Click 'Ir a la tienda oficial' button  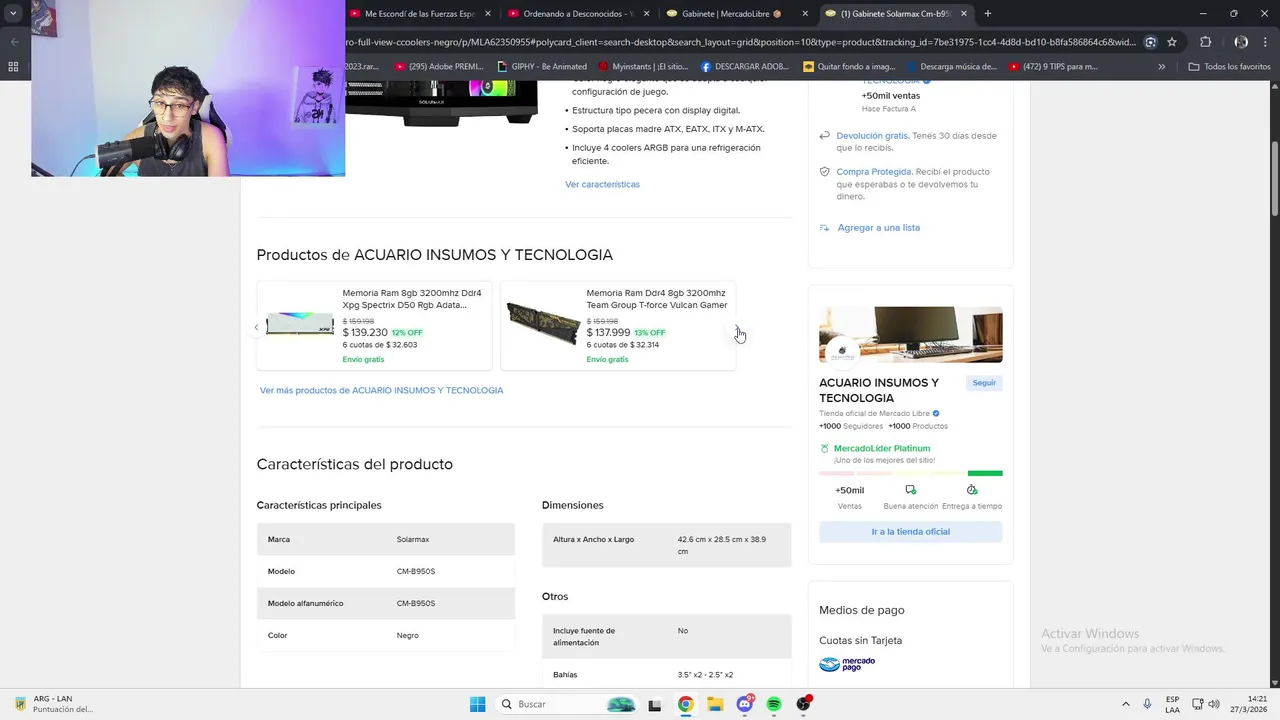click(910, 532)
